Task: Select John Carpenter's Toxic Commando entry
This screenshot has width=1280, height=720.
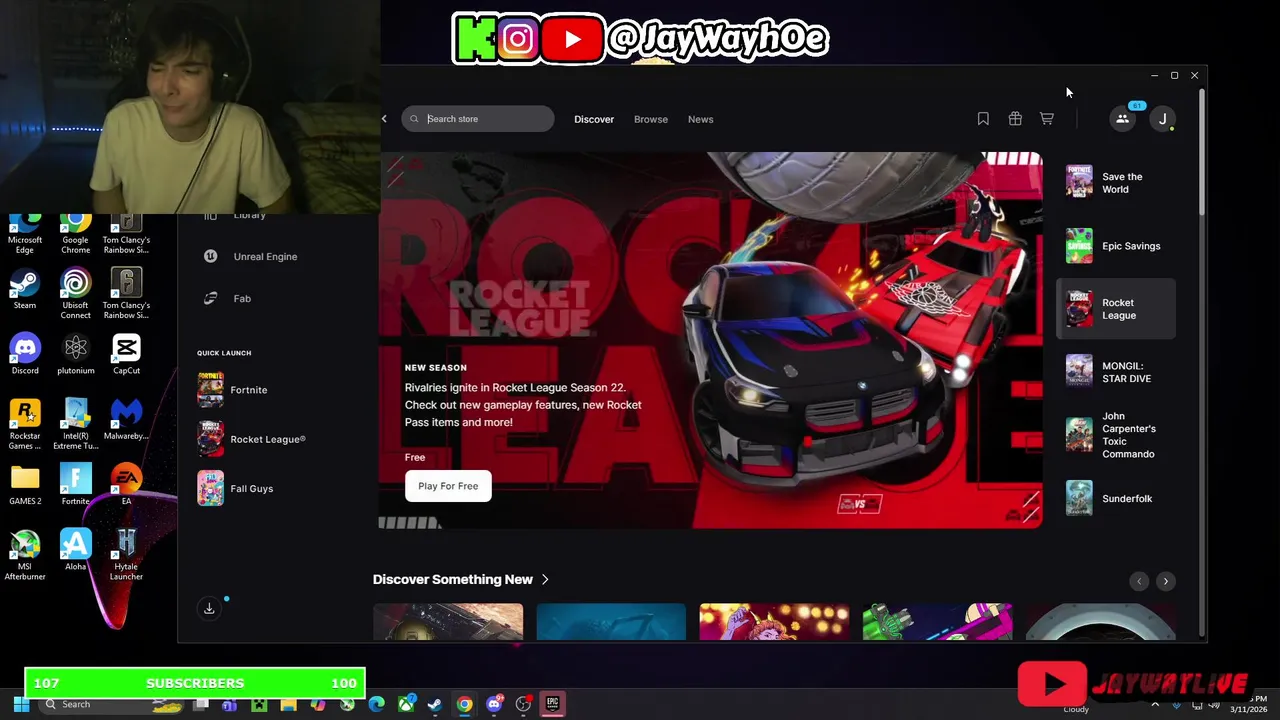Action: [1116, 435]
